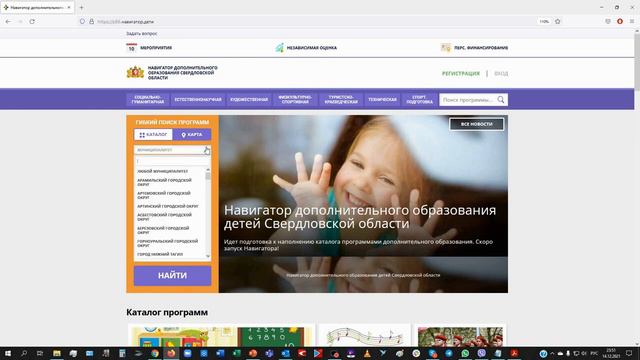Click the municipality list scroll-down arrow
640x360 pixels.
click(x=208, y=256)
